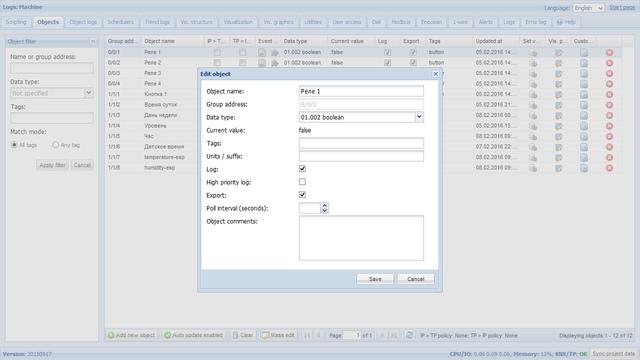Click the Apply filter button
This screenshot has height=360, width=640.
[52, 165]
